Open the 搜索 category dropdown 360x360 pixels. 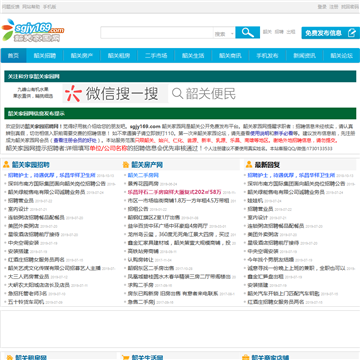[x=224, y=34]
